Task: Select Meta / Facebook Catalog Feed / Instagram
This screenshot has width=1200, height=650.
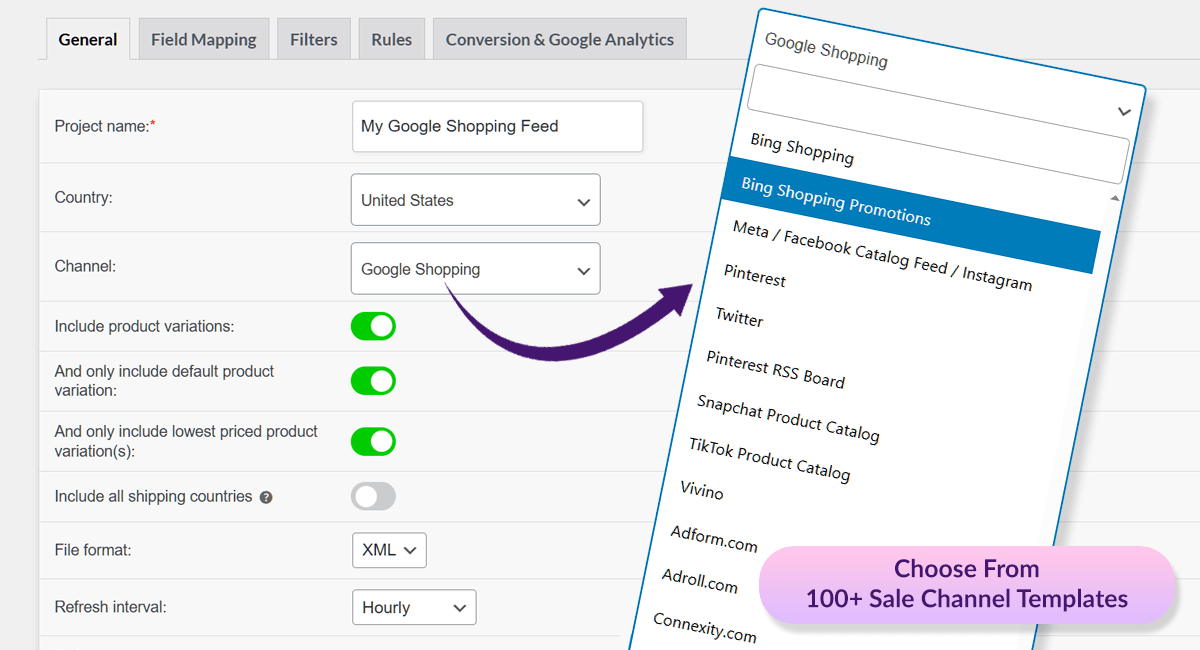Action: click(x=882, y=256)
